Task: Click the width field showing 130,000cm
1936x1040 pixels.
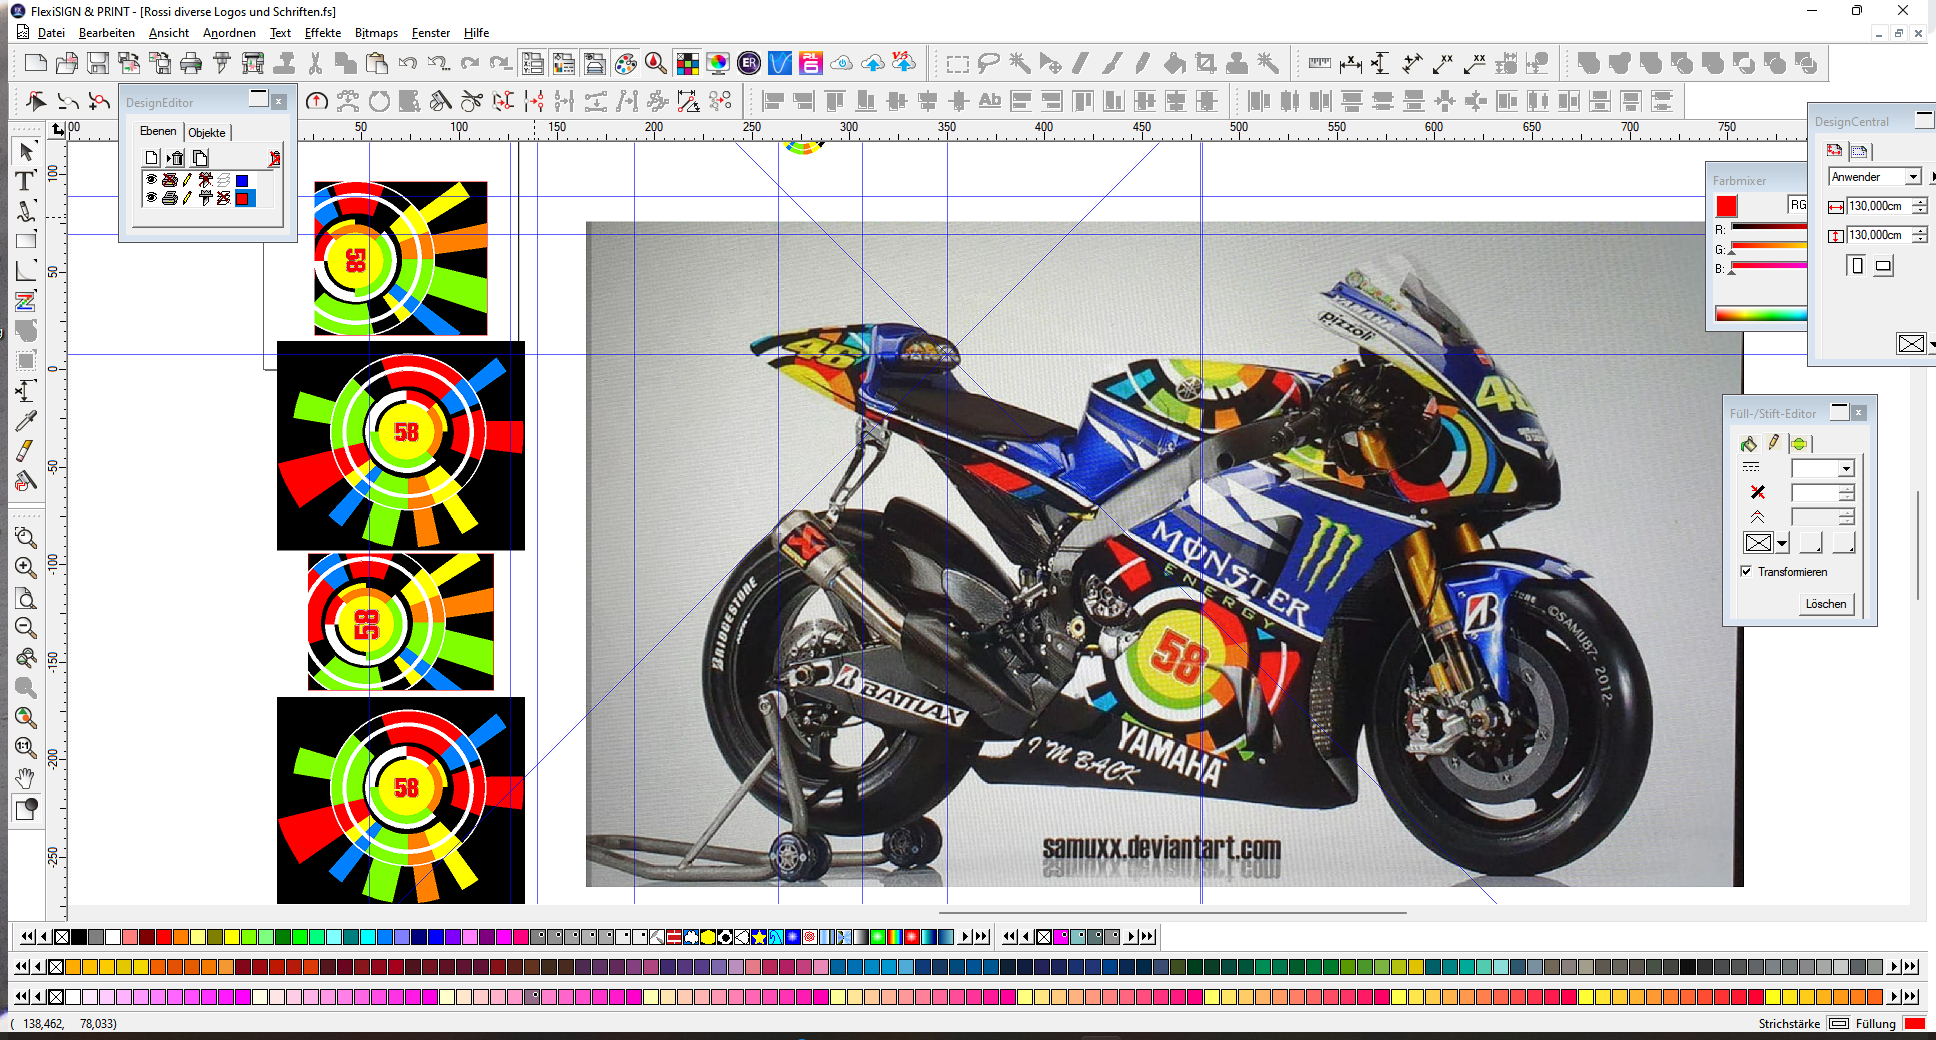Action: (x=1876, y=206)
